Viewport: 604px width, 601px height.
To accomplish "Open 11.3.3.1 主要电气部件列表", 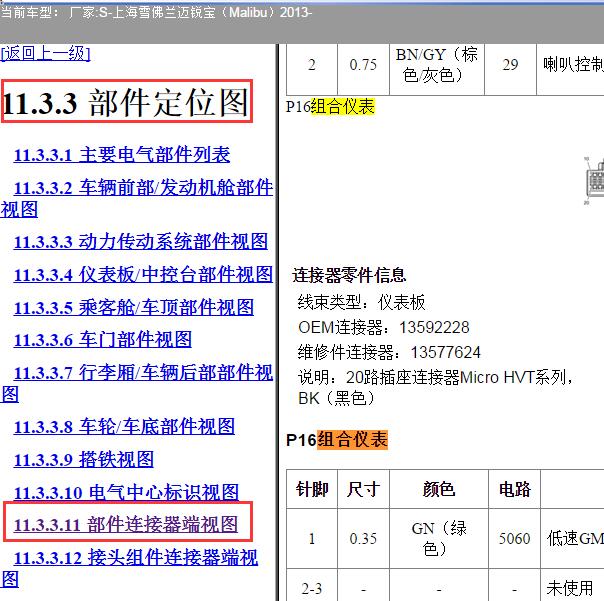I will tap(122, 155).
